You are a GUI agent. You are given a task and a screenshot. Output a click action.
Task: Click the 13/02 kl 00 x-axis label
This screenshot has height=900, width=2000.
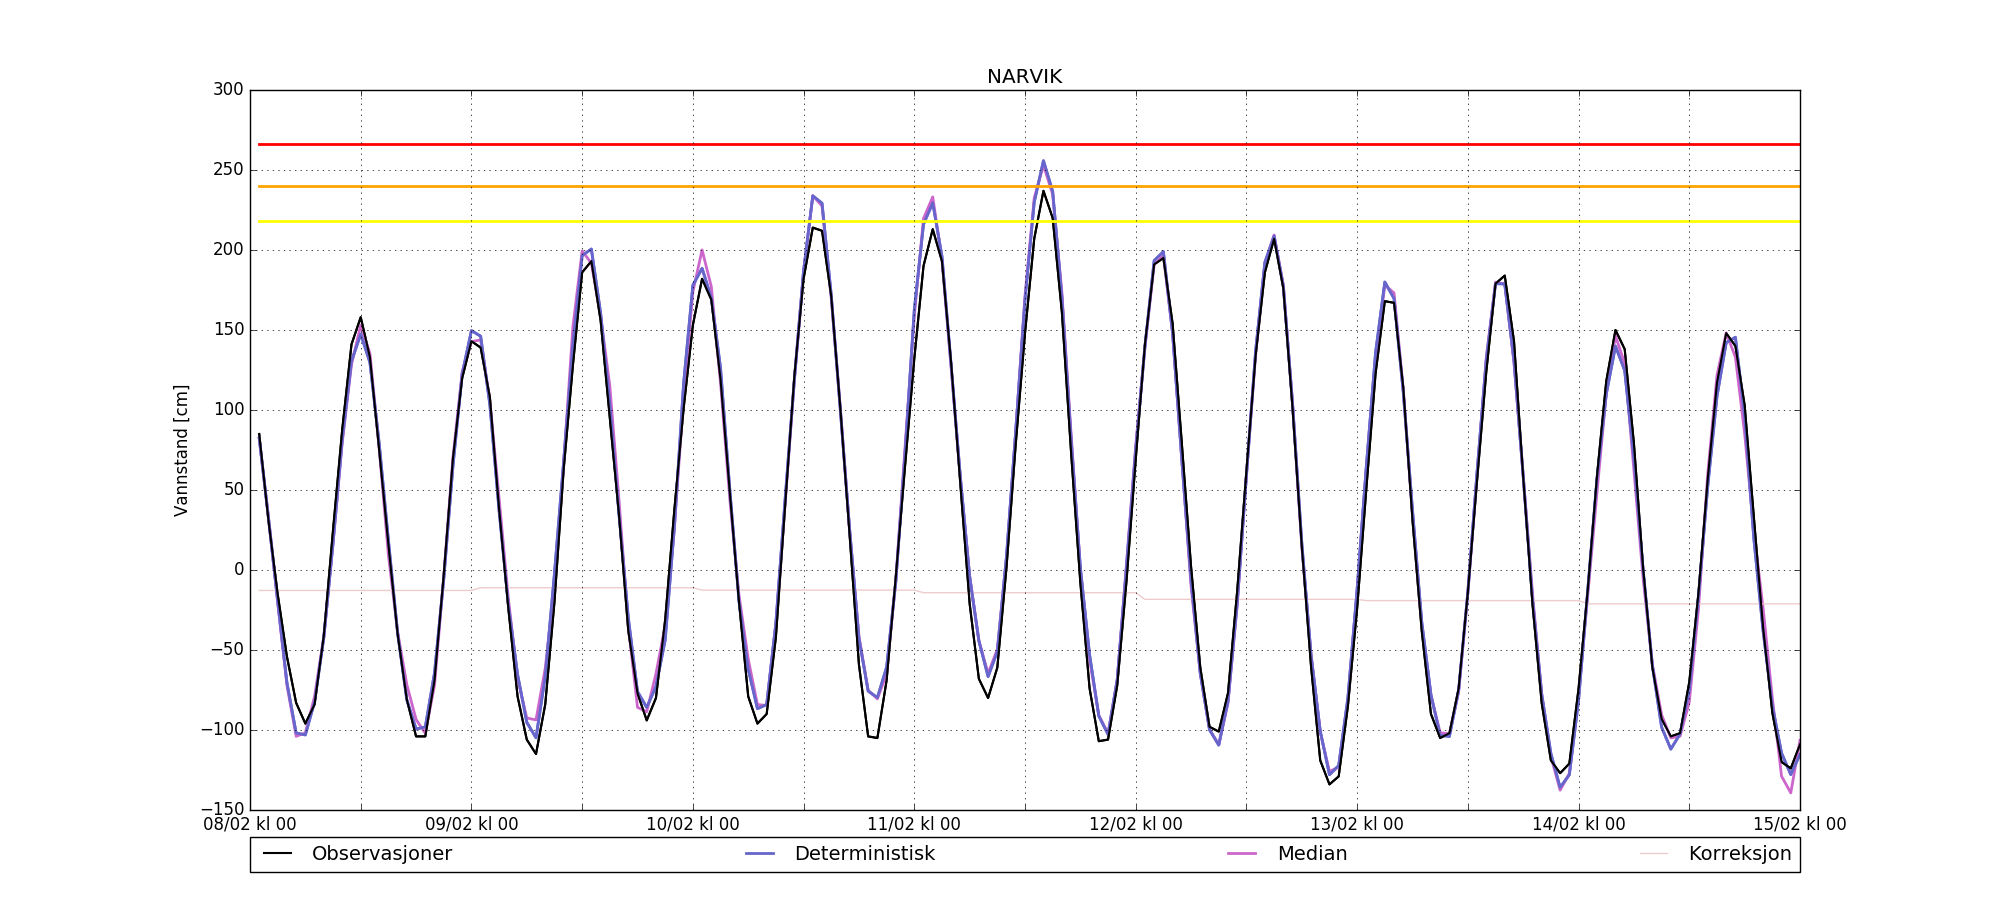click(1357, 825)
